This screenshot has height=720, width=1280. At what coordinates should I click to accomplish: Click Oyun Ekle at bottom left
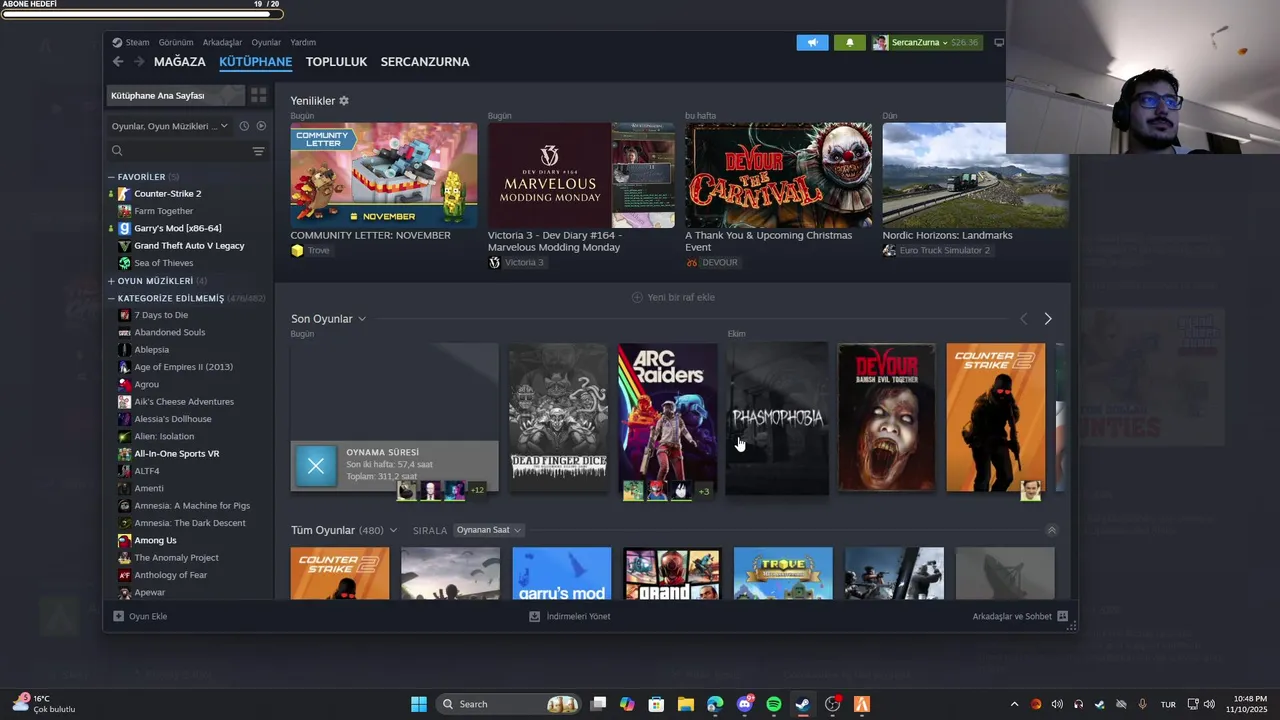click(x=140, y=617)
